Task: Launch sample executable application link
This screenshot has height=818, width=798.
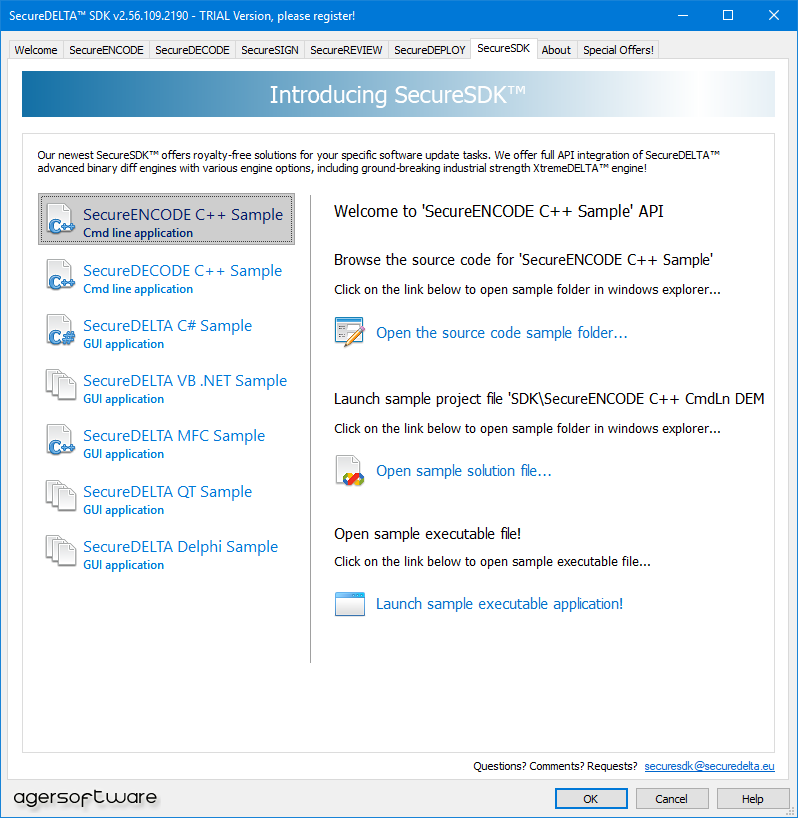Action: tap(499, 604)
